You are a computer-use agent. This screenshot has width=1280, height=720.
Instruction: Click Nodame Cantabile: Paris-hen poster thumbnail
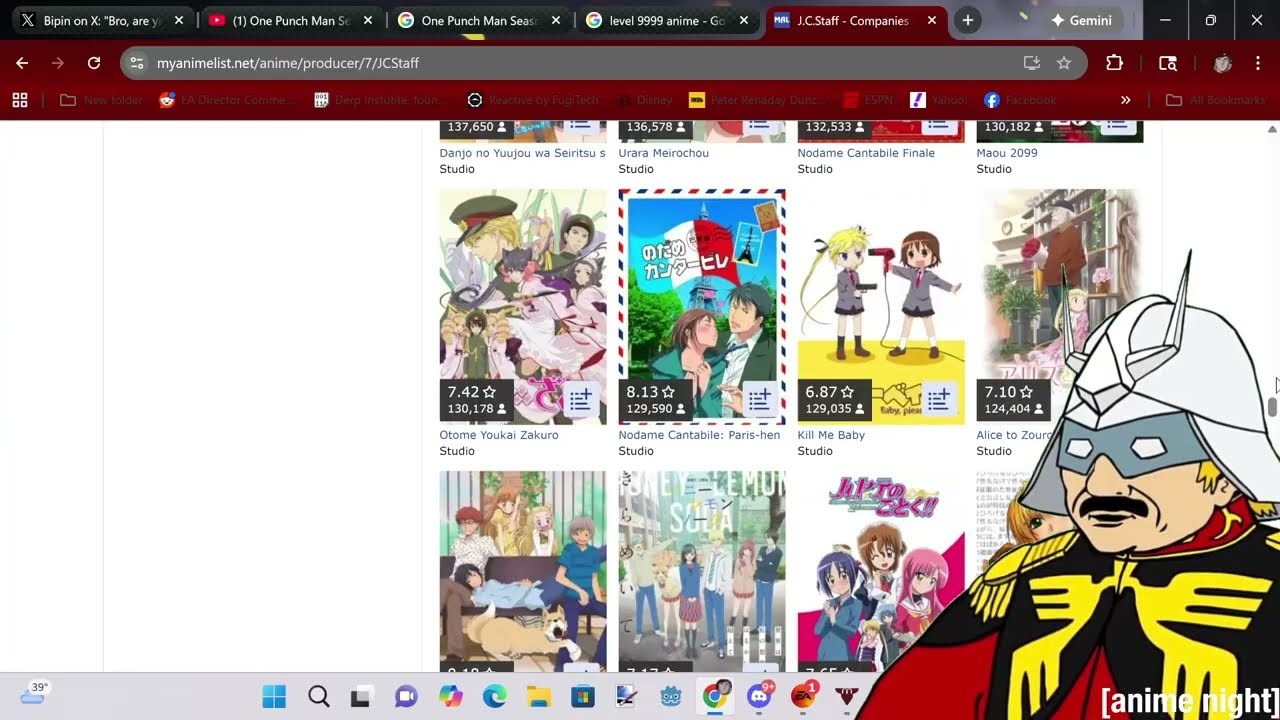pos(702,306)
